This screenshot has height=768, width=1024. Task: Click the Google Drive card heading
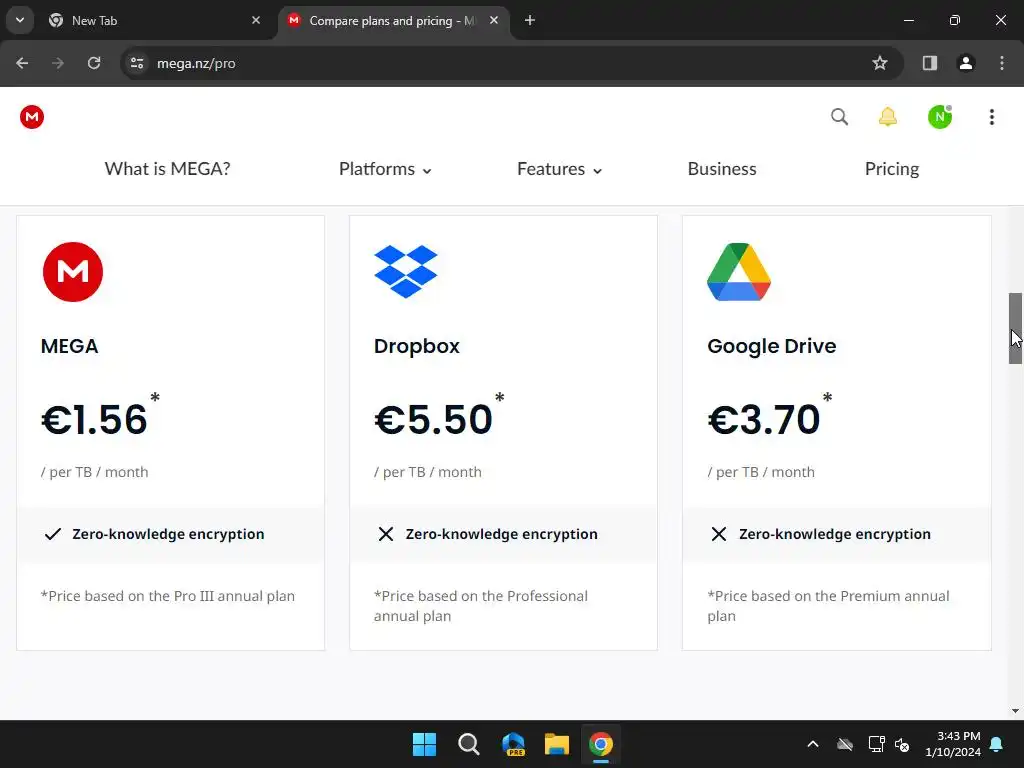(x=771, y=346)
